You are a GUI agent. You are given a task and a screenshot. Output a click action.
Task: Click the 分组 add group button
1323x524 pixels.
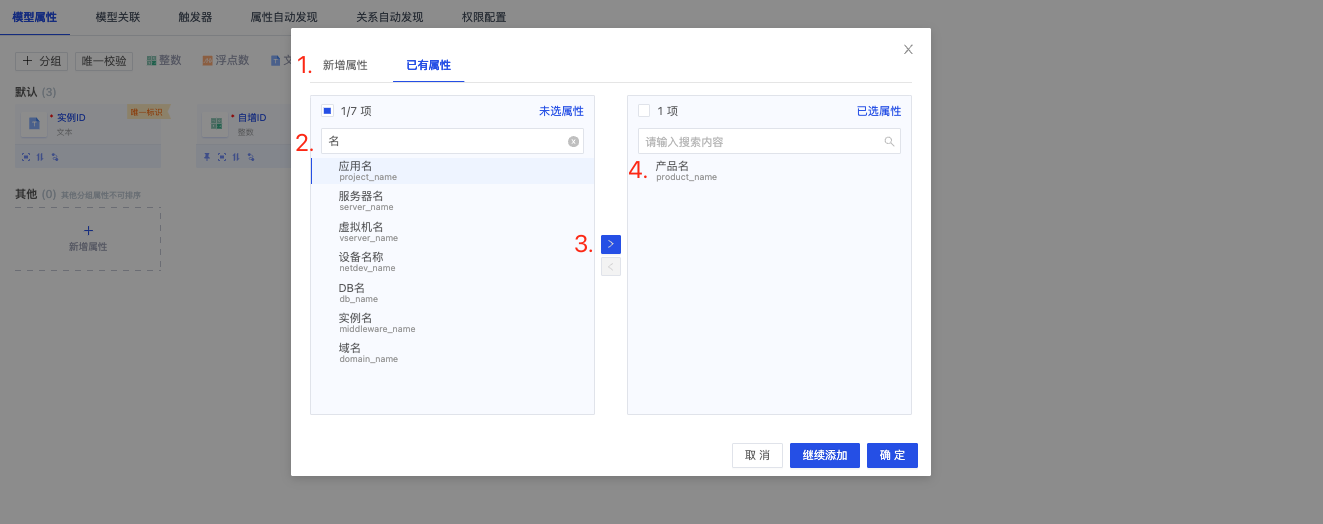[x=42, y=61]
